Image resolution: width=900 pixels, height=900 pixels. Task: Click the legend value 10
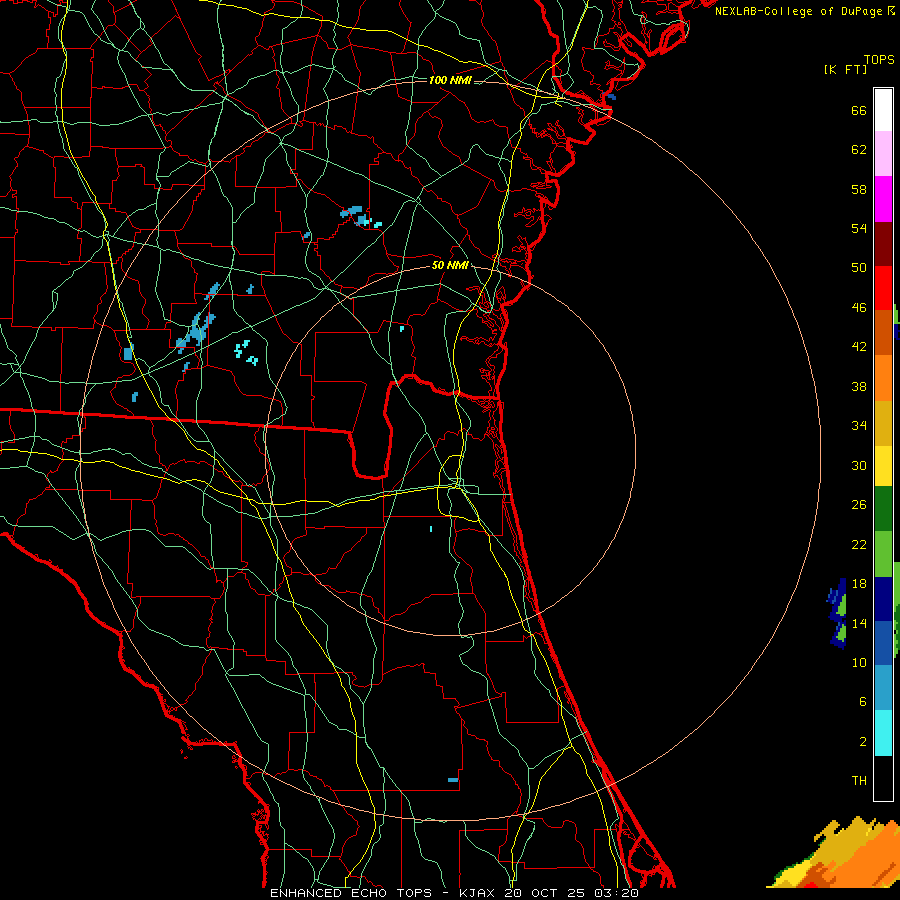pos(859,662)
